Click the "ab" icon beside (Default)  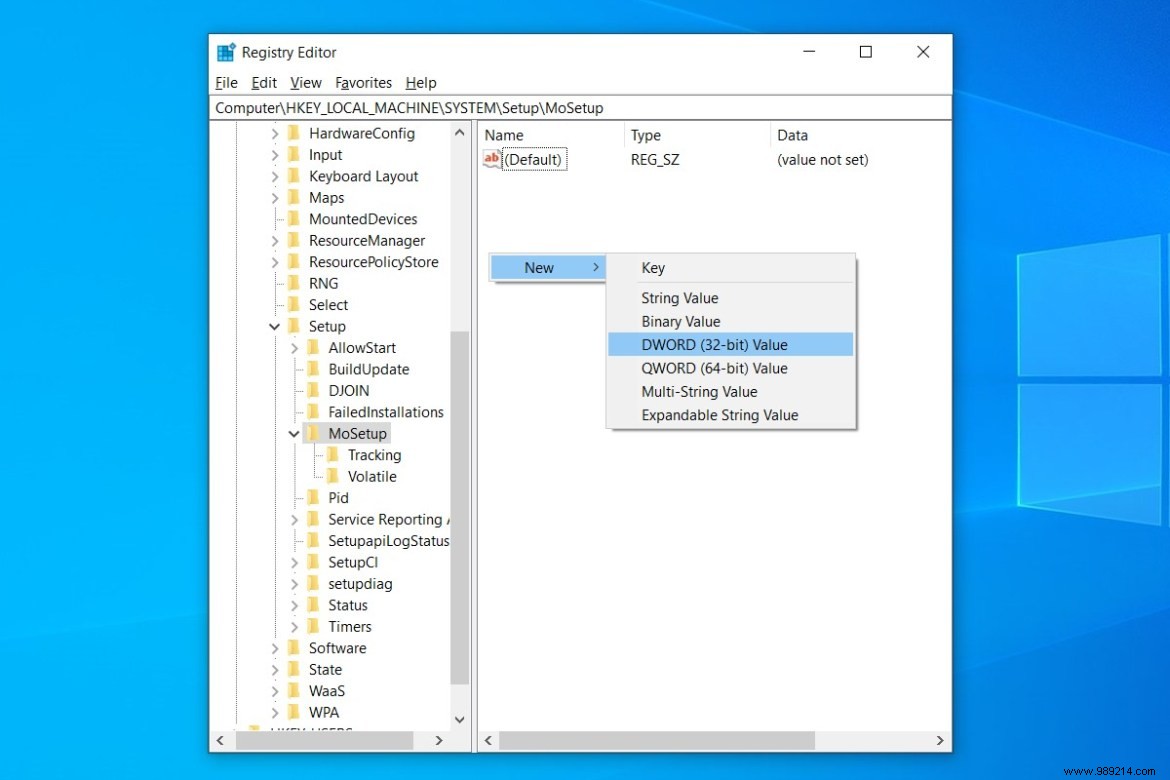tap(490, 158)
